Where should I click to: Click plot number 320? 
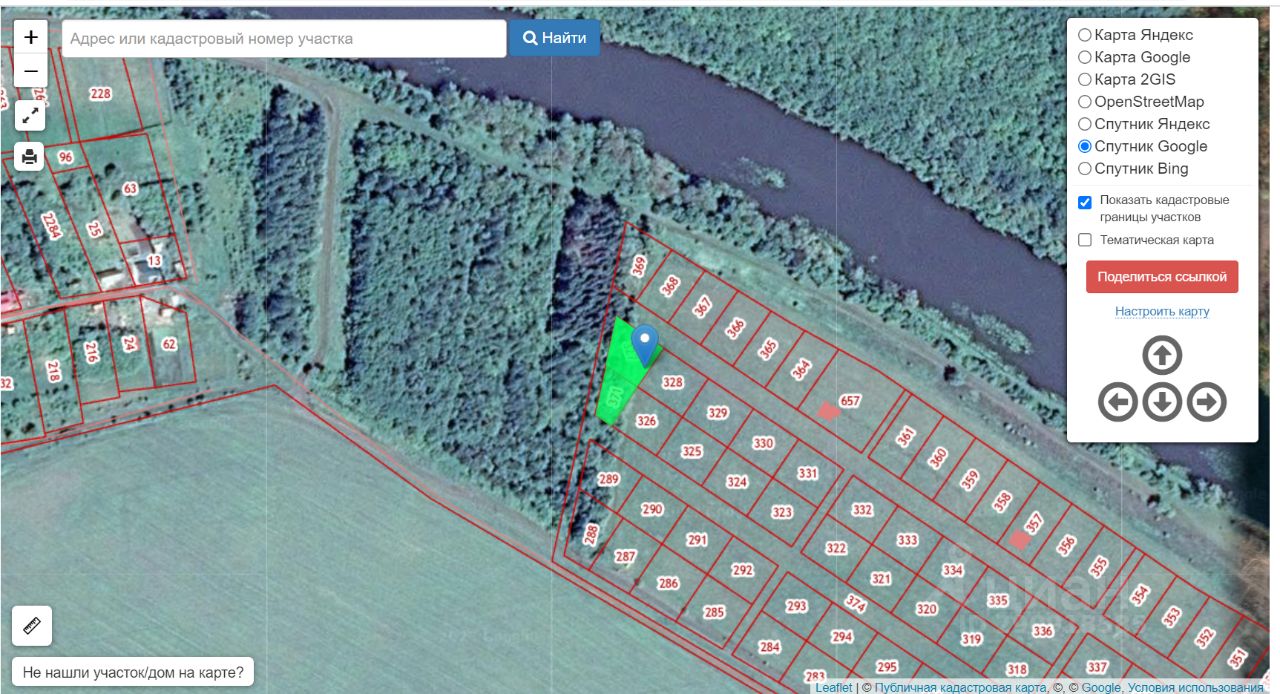[x=927, y=609]
